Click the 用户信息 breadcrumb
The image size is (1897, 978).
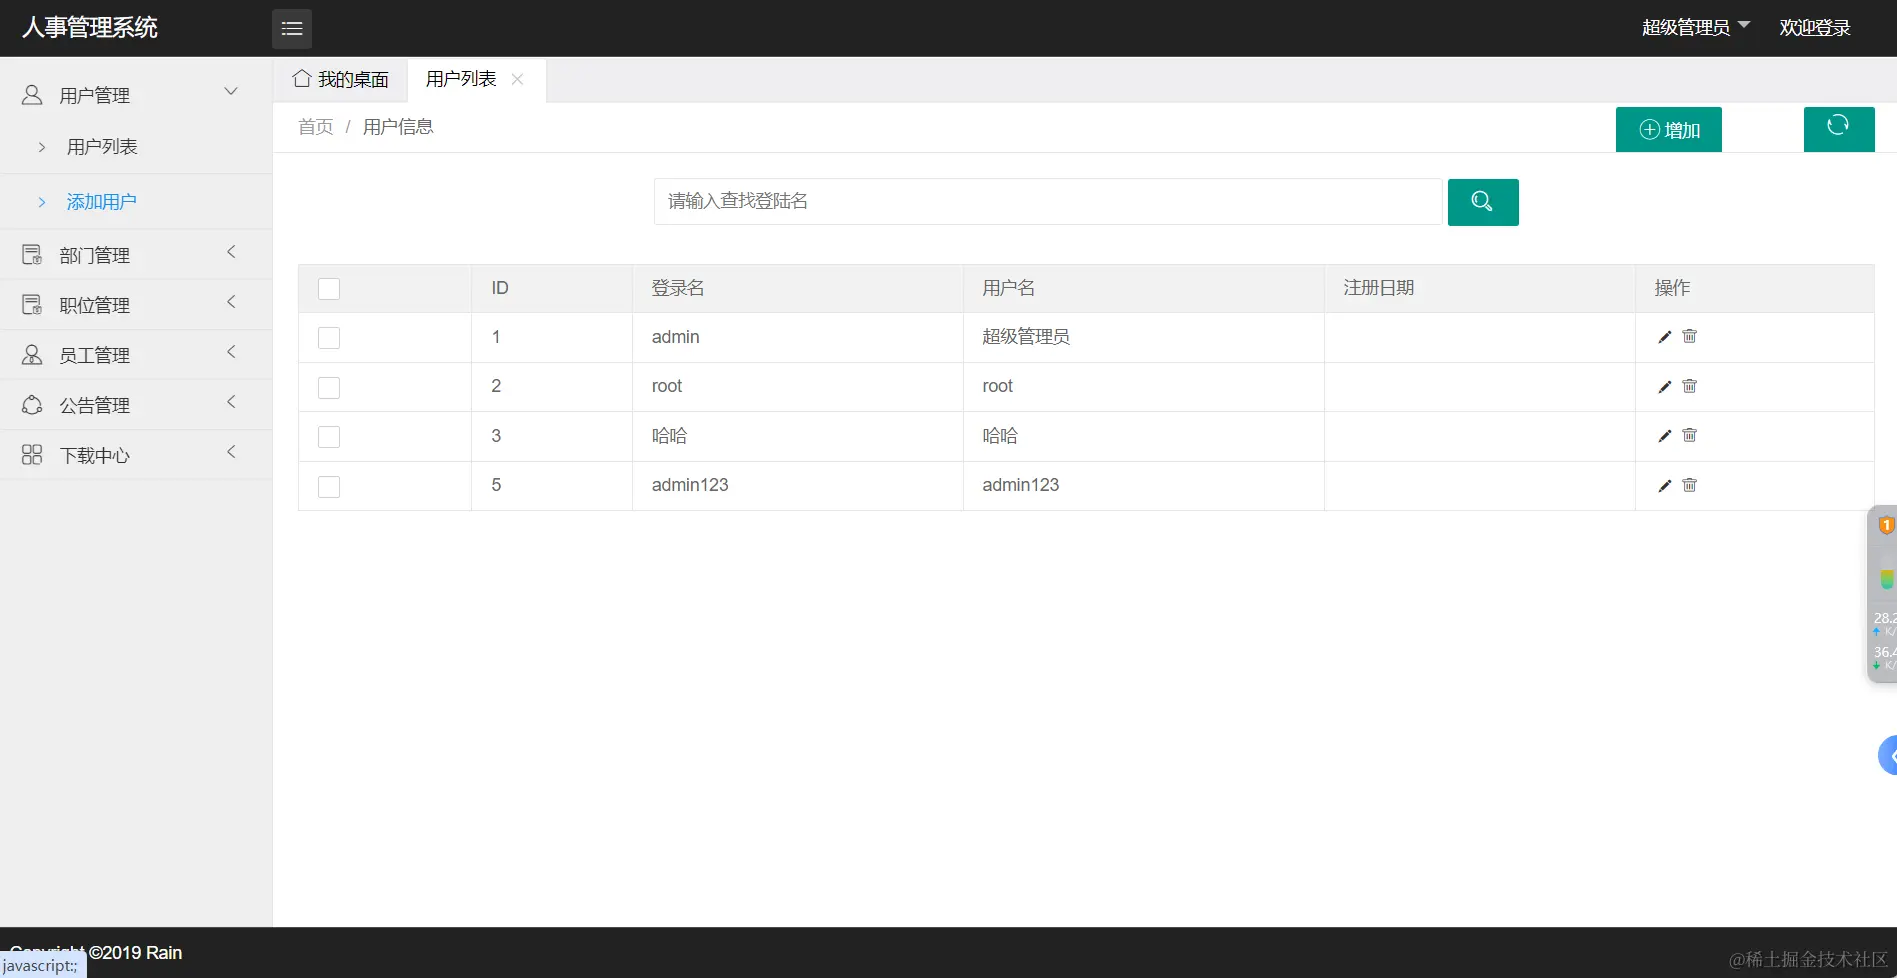click(x=398, y=127)
